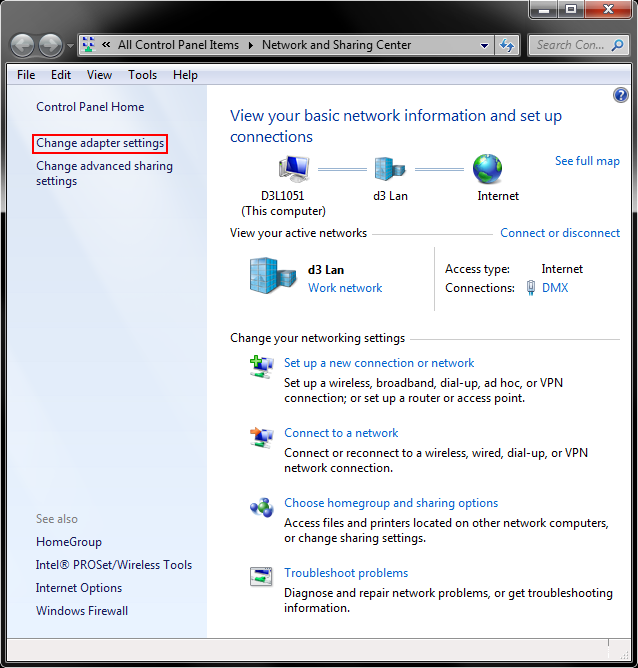The width and height of the screenshot is (638, 668).
Task: Open Windows Firewall link
Action: tap(82, 611)
